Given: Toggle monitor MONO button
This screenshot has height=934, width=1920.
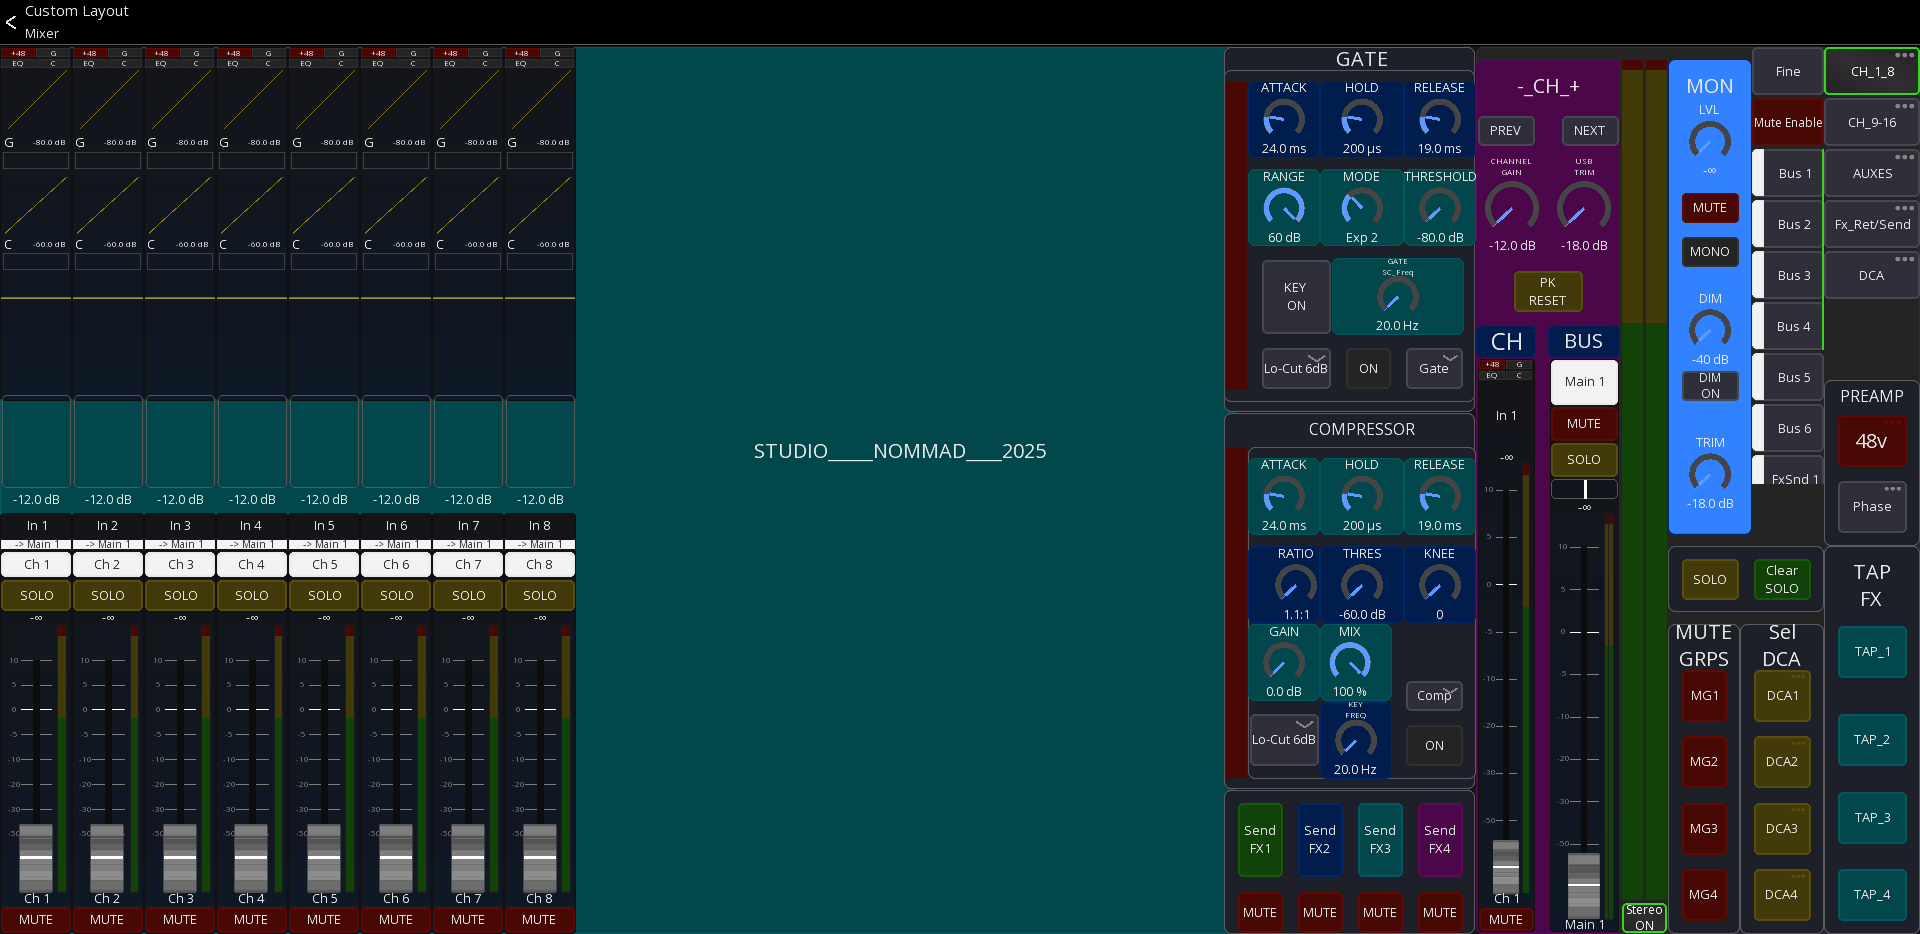Looking at the screenshot, I should pos(1709,252).
